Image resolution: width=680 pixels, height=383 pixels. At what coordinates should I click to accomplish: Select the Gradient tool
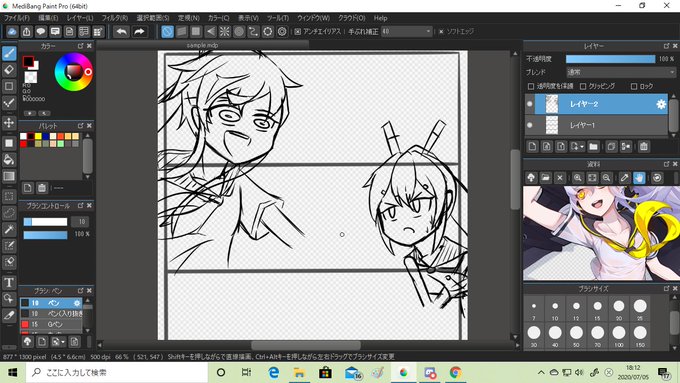coord(9,176)
